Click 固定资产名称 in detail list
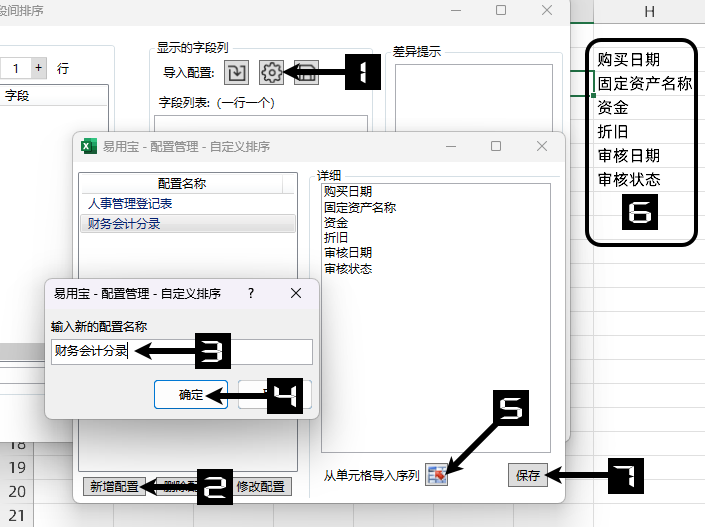 point(360,207)
